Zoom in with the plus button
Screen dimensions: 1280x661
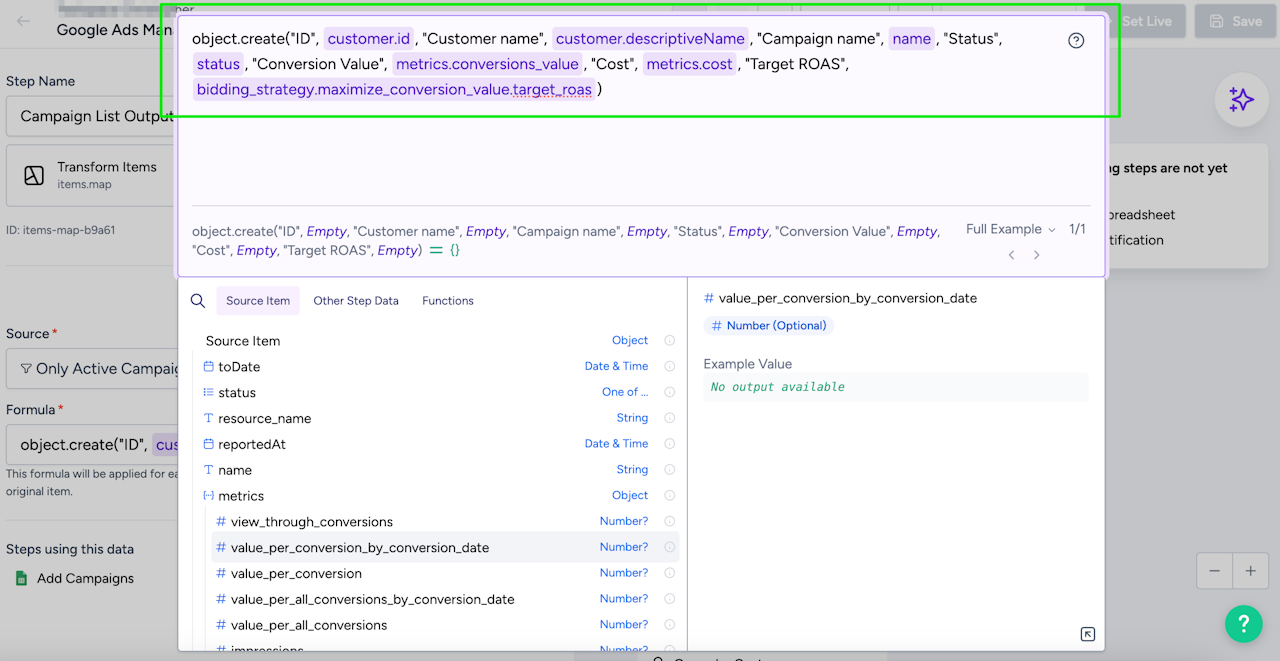1250,571
